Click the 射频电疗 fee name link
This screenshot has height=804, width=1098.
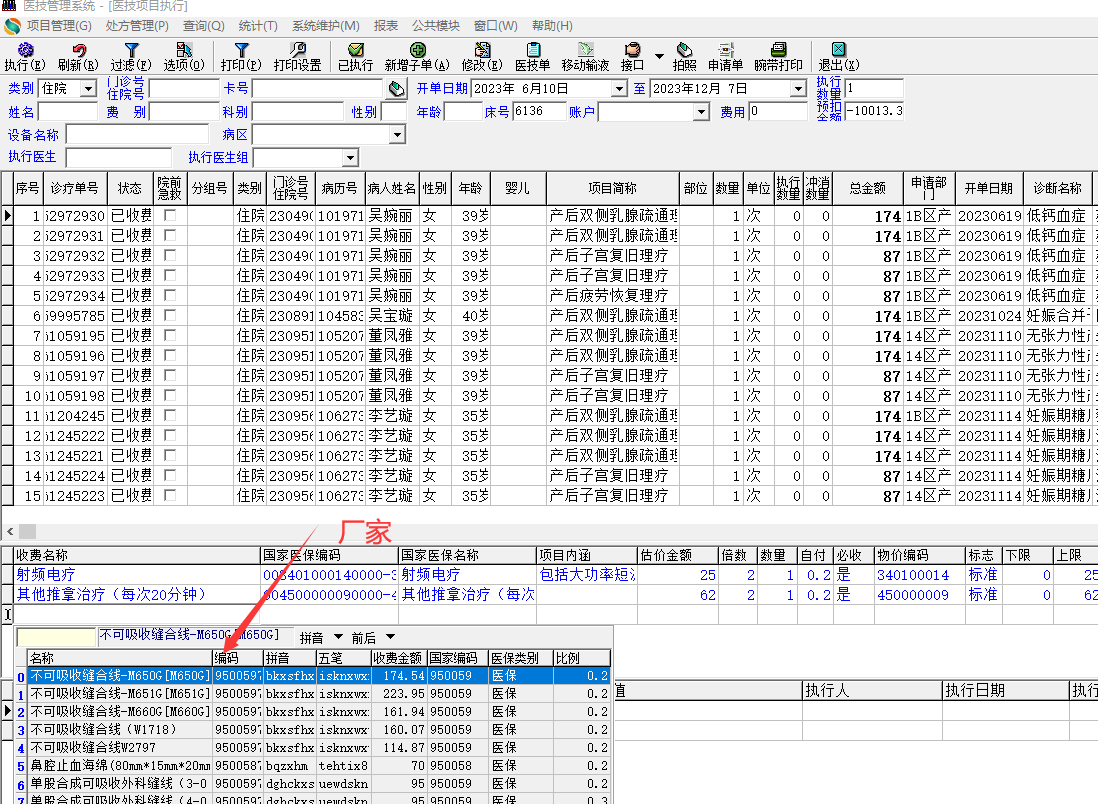point(45,575)
